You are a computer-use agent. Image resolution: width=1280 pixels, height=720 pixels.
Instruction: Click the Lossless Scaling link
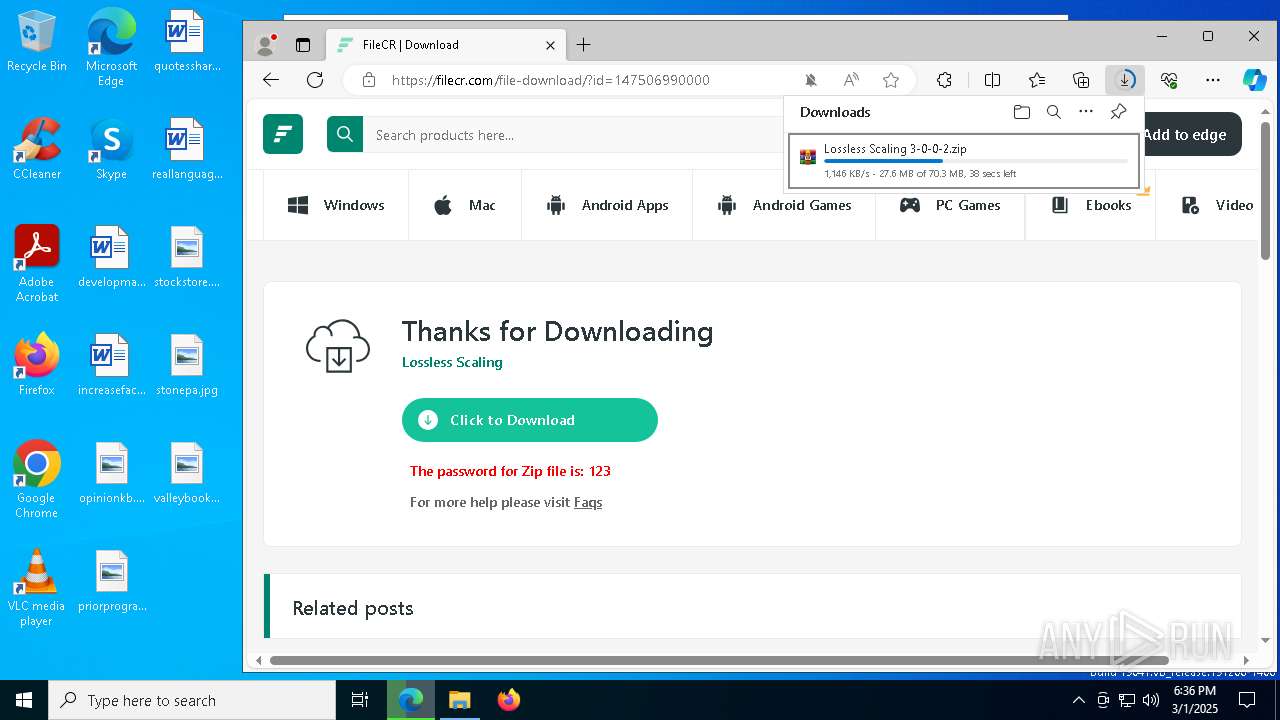coord(452,362)
